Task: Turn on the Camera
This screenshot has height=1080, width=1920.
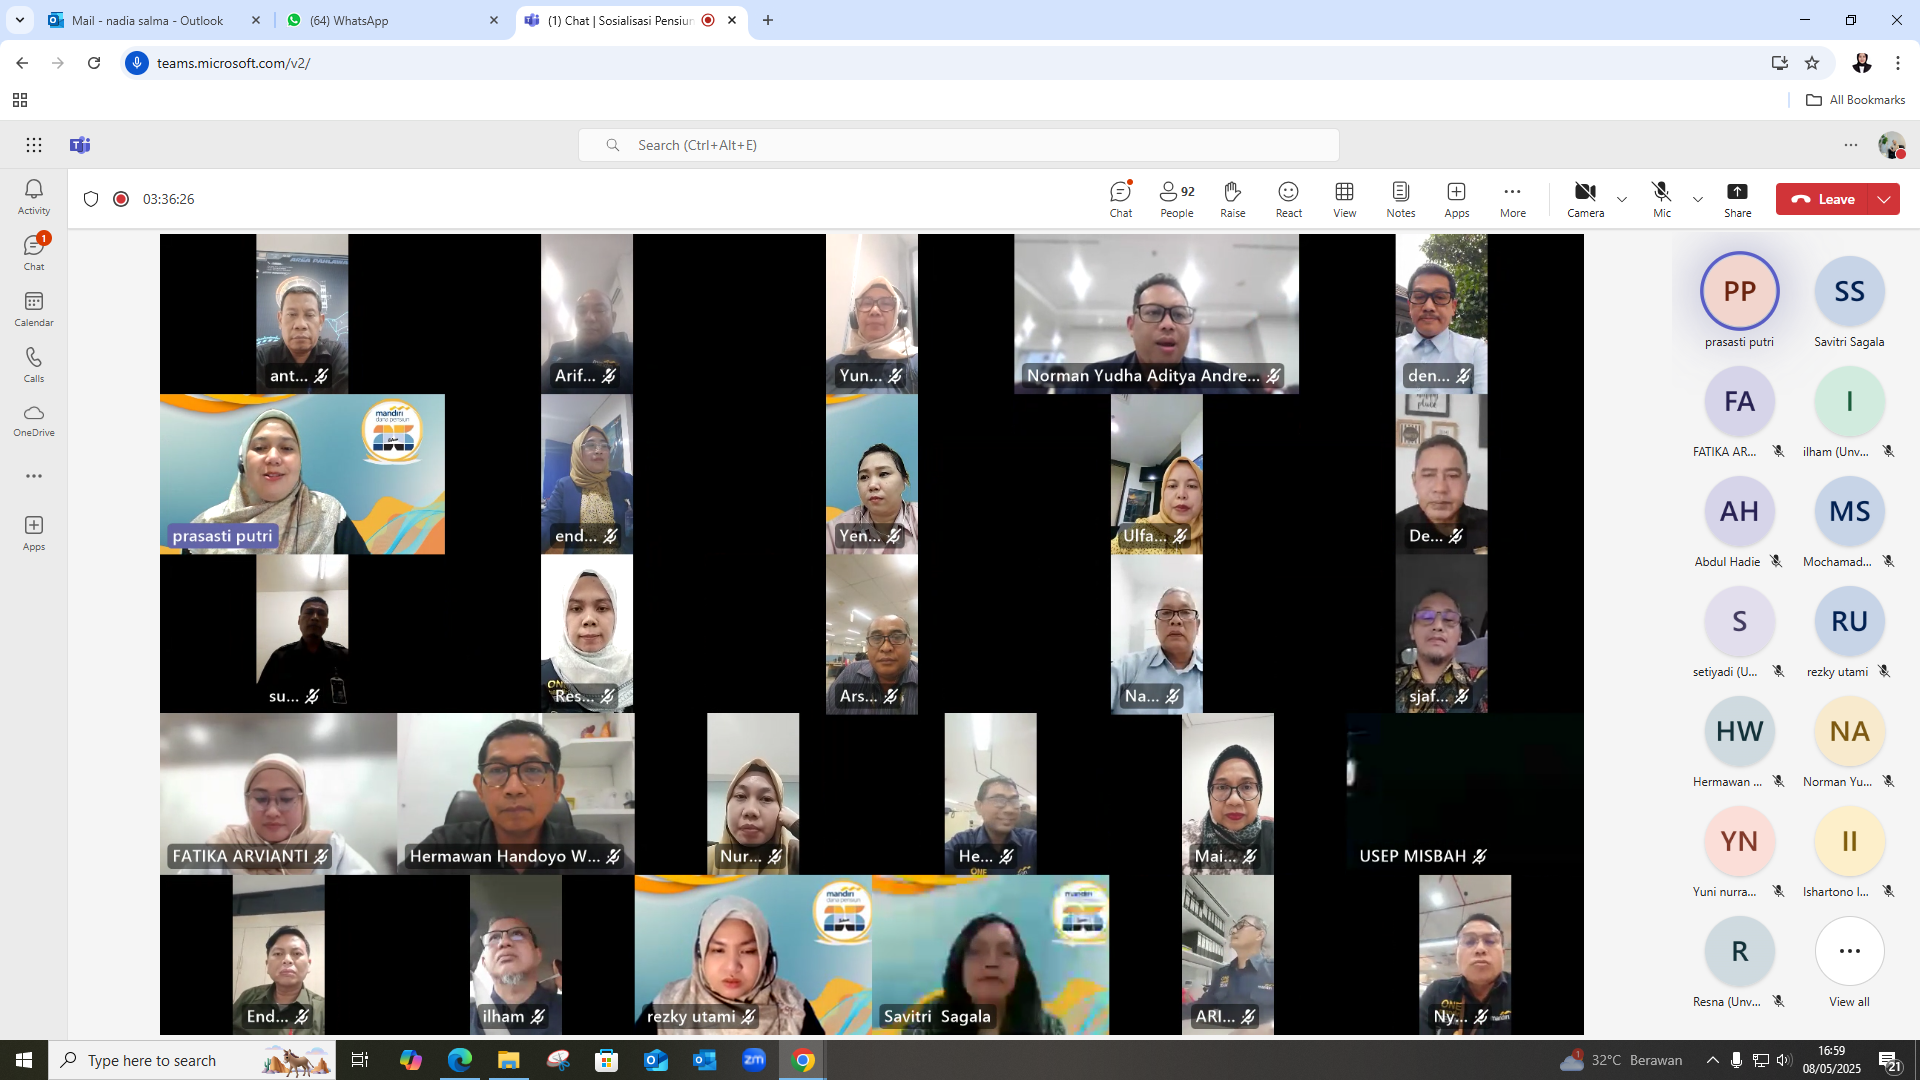Action: point(1585,199)
